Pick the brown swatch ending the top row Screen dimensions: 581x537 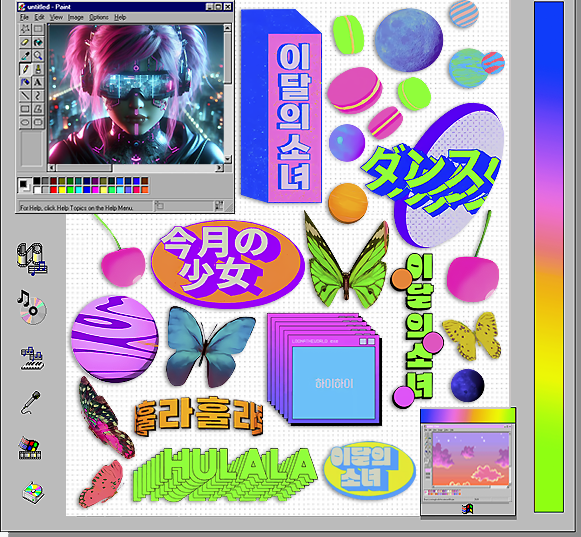click(x=145, y=180)
